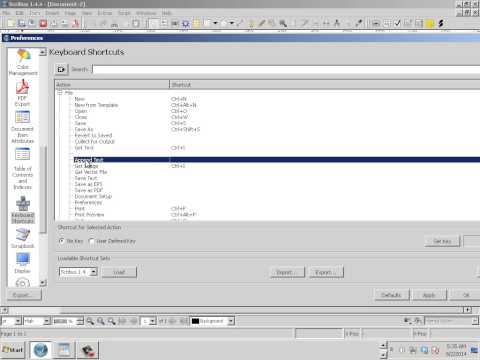Click the New document toolbar icon
Image resolution: width=480 pixels, height=360 pixels.
11,23
